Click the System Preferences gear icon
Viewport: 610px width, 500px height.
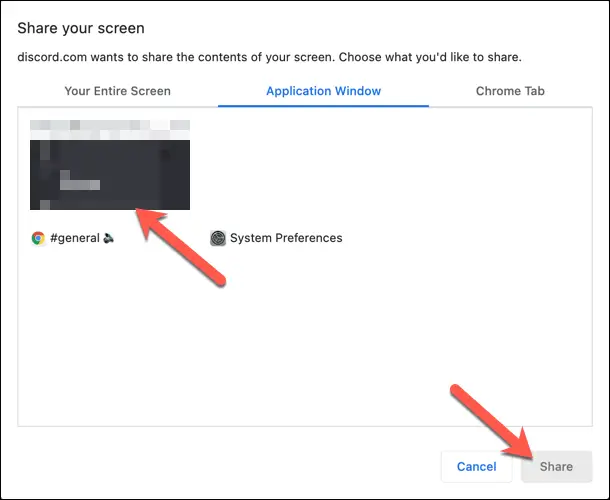218,238
